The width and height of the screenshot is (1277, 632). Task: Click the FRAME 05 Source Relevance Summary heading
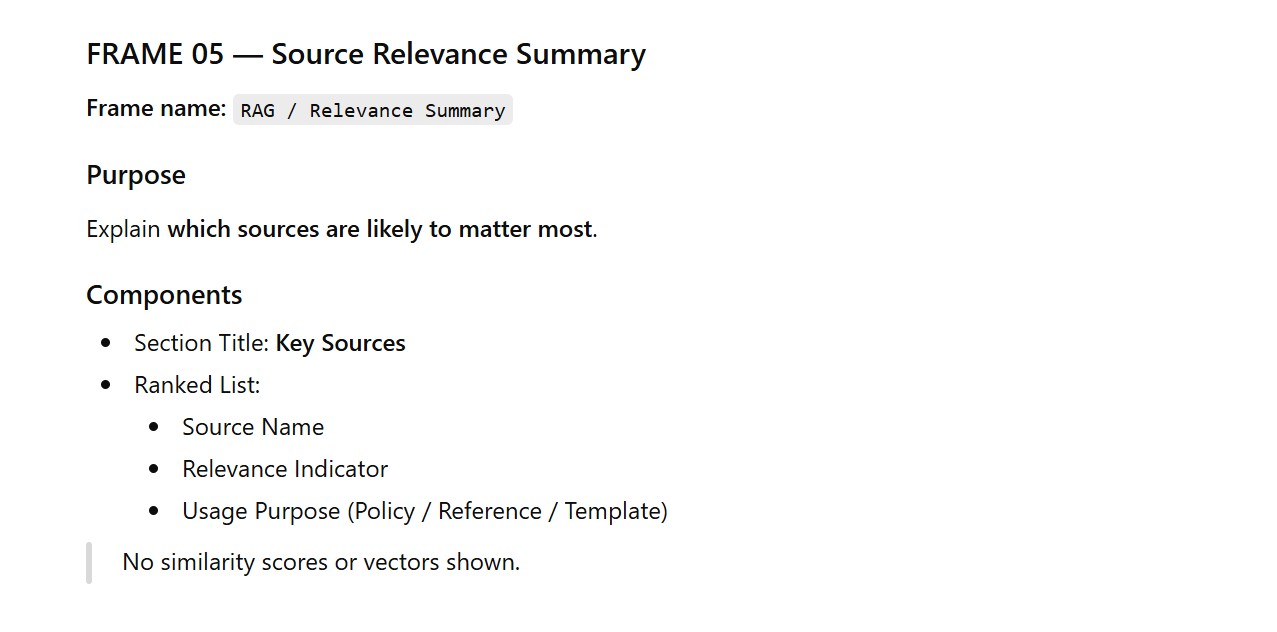point(366,54)
